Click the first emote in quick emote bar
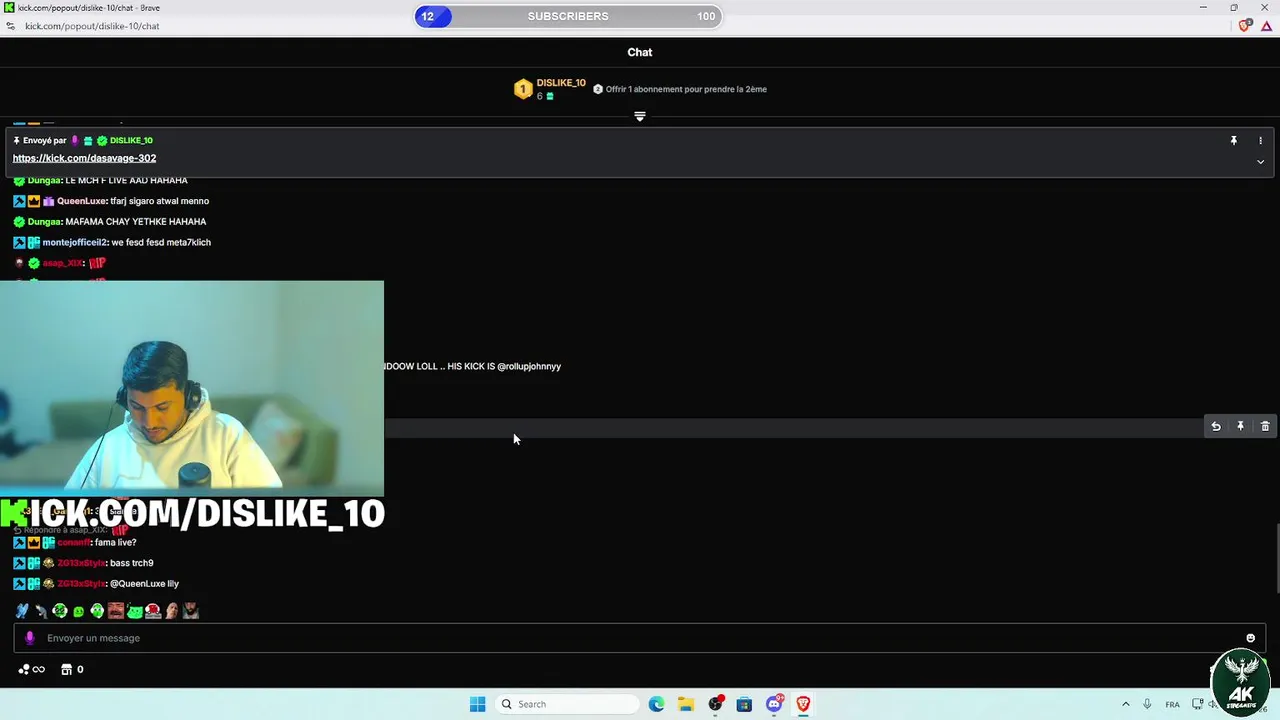1280x720 pixels. tap(22, 611)
